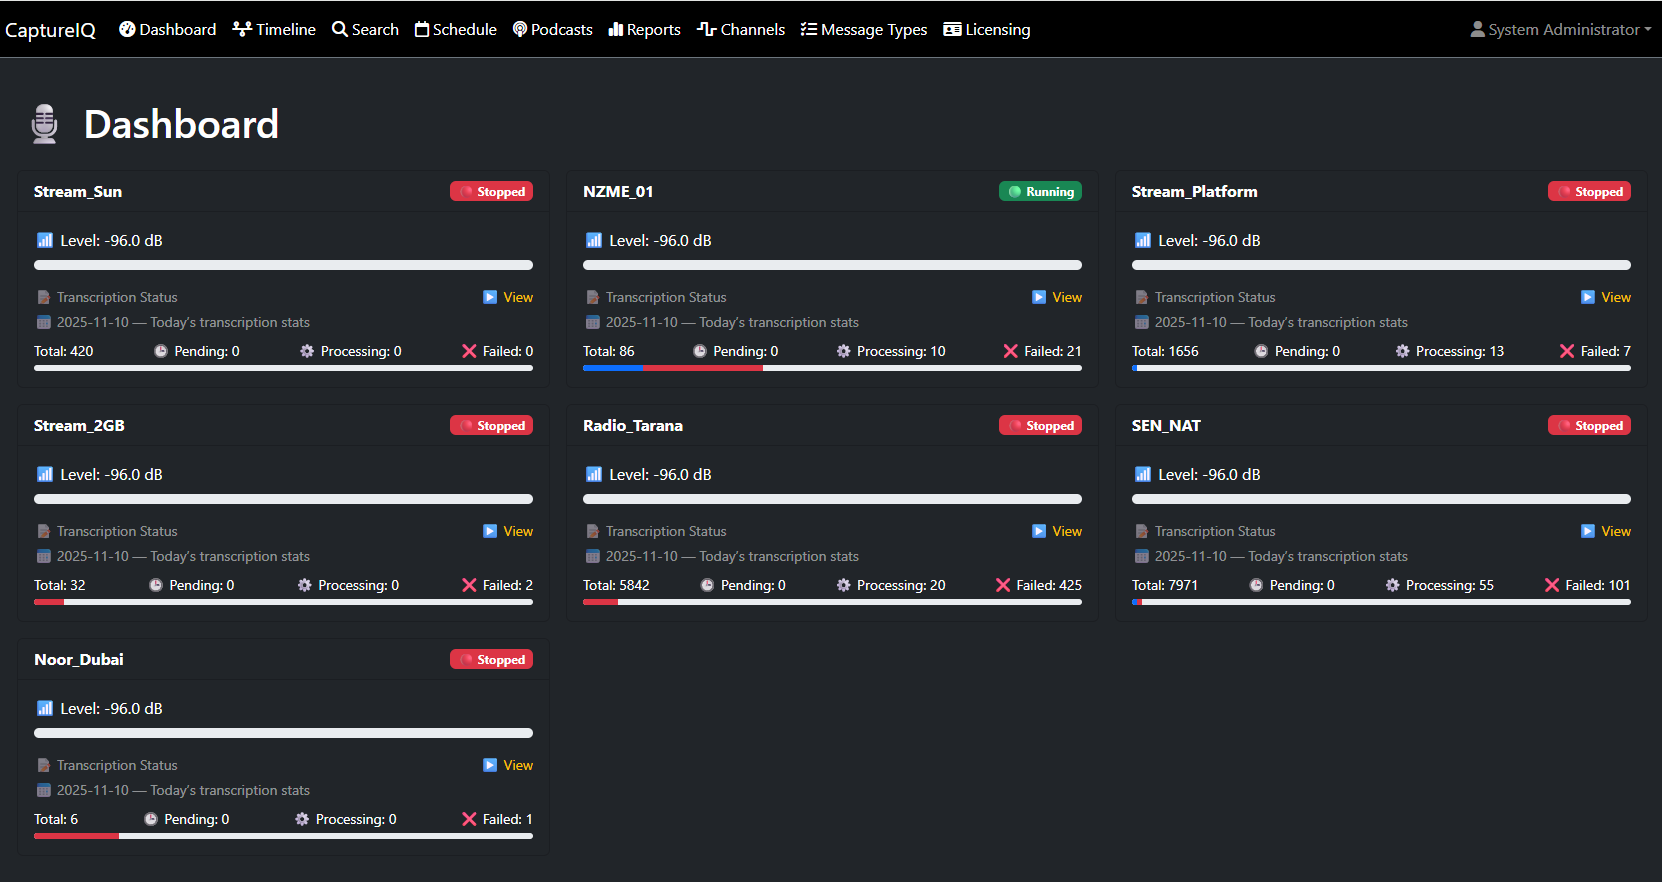Click the Transcription Status document icon in the Stream_2GB card
This screenshot has width=1662, height=882.
point(44,531)
